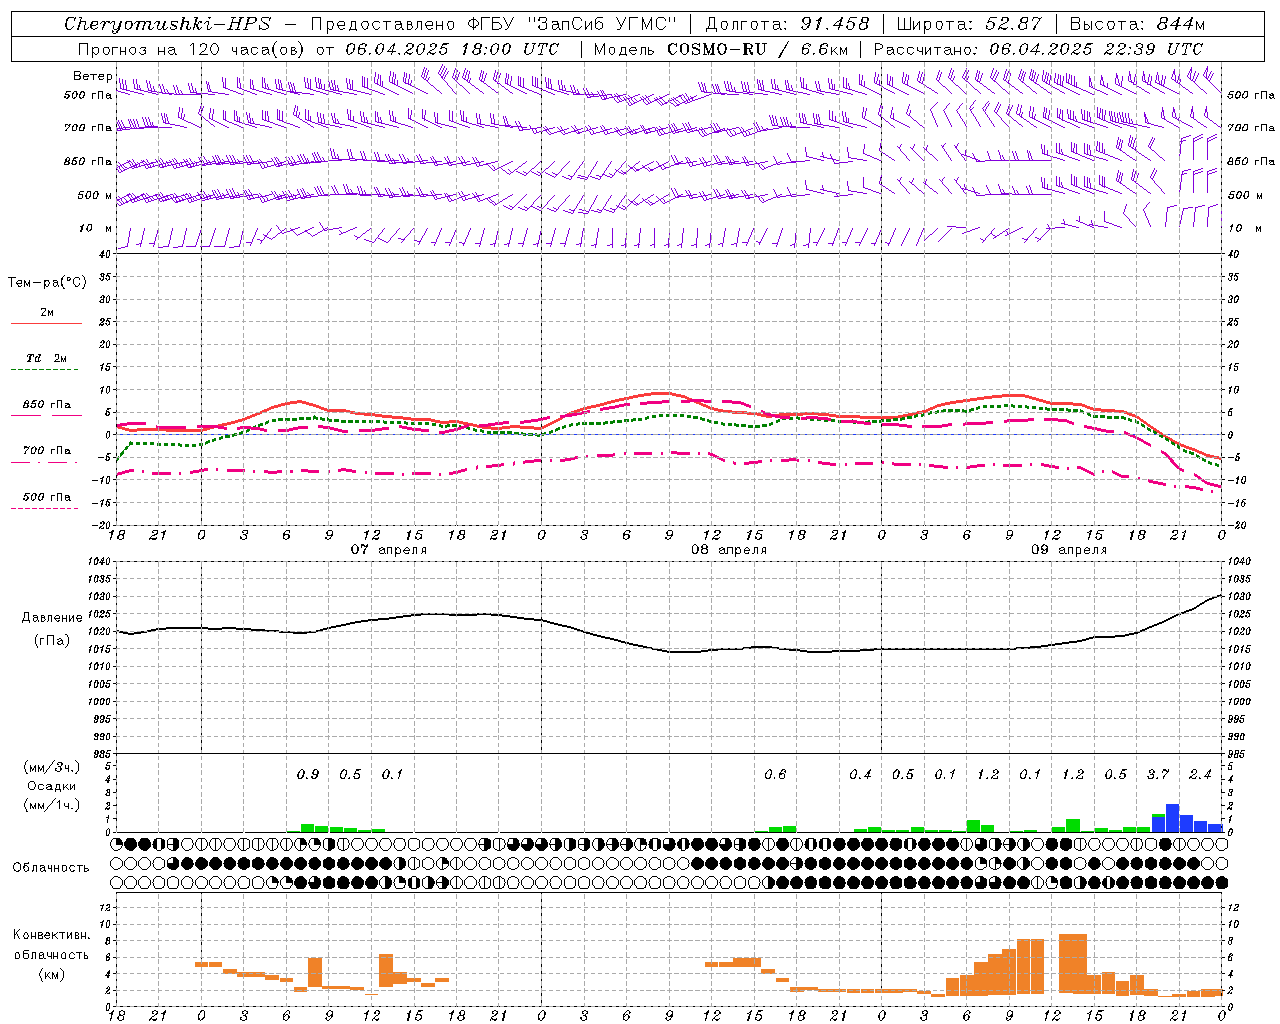
Task: Click the 0.9 precipitation total value
Action: tap(308, 775)
